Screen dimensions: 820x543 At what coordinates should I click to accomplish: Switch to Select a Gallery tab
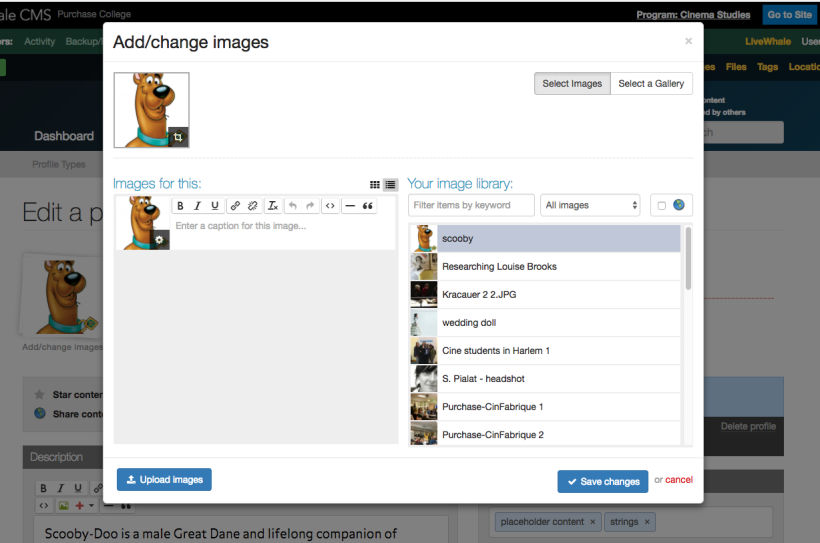(651, 84)
